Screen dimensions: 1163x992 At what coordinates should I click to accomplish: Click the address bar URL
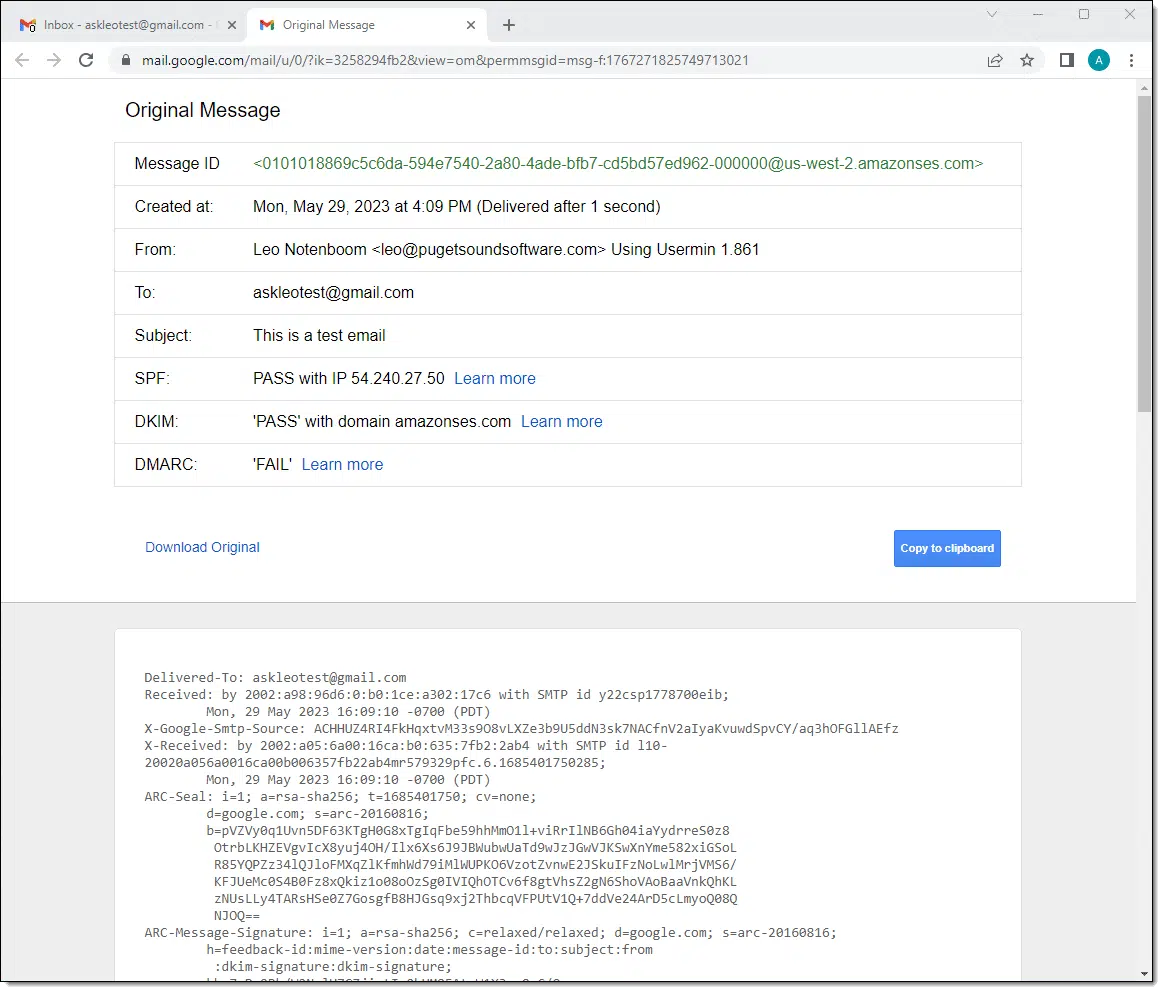[x=445, y=60]
